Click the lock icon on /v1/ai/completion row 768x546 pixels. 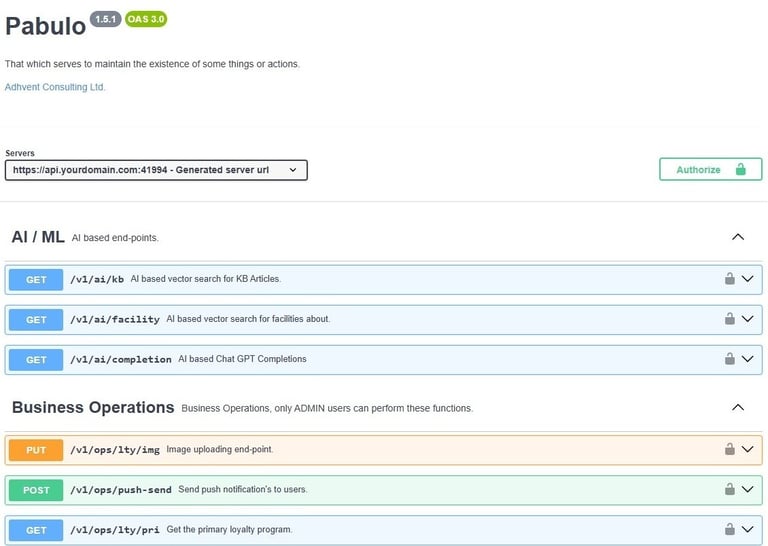tap(729, 359)
